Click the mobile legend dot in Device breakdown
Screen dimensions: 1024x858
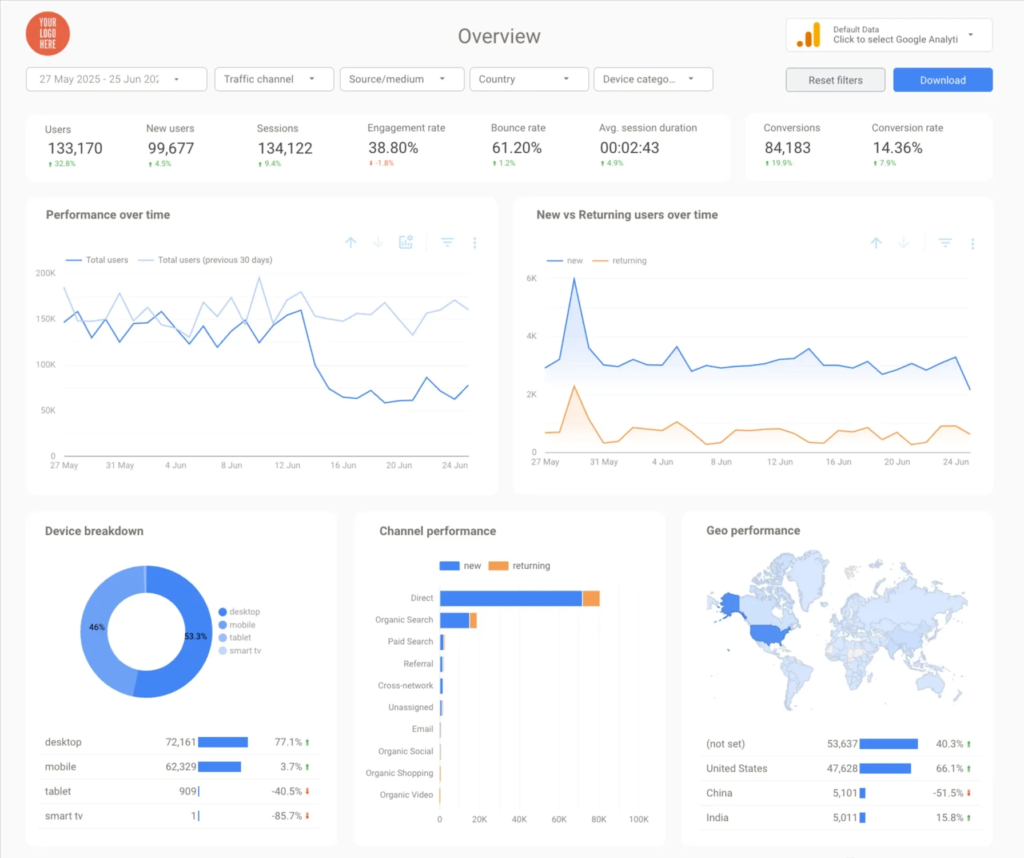tap(223, 625)
